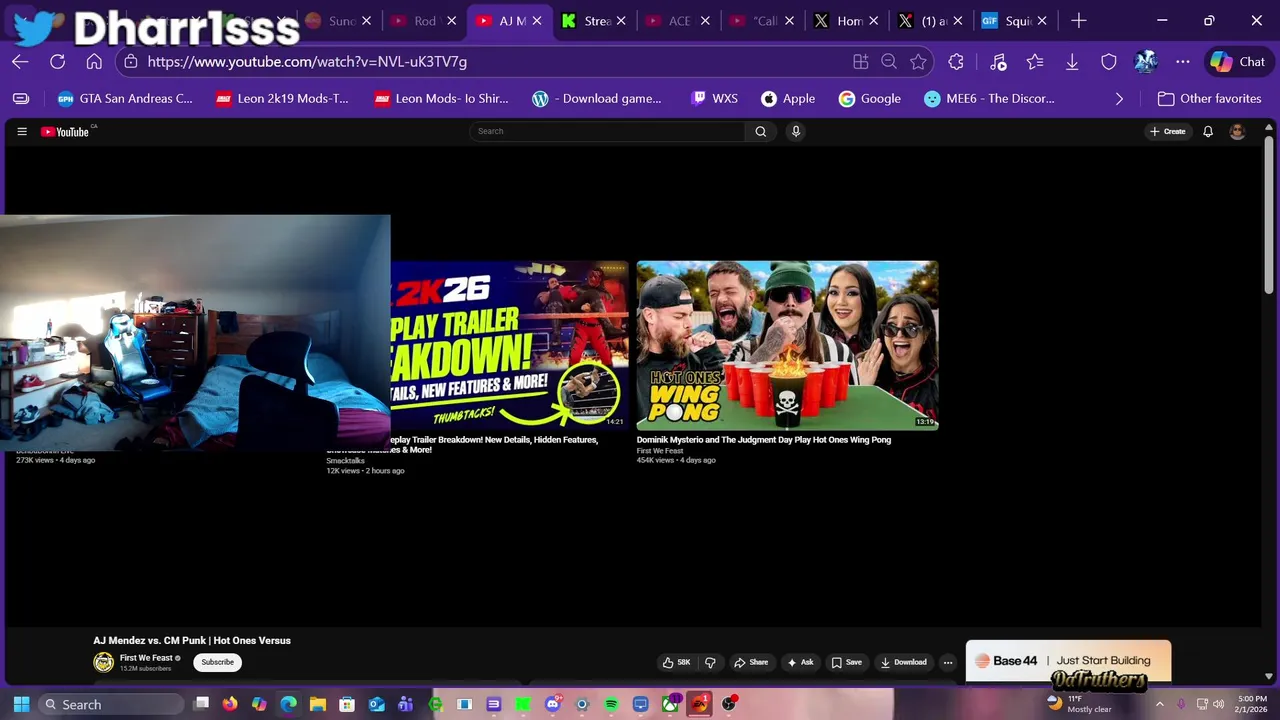This screenshot has height=720, width=1280.
Task: Click the YouTube search magnifier button
Action: coord(761,131)
